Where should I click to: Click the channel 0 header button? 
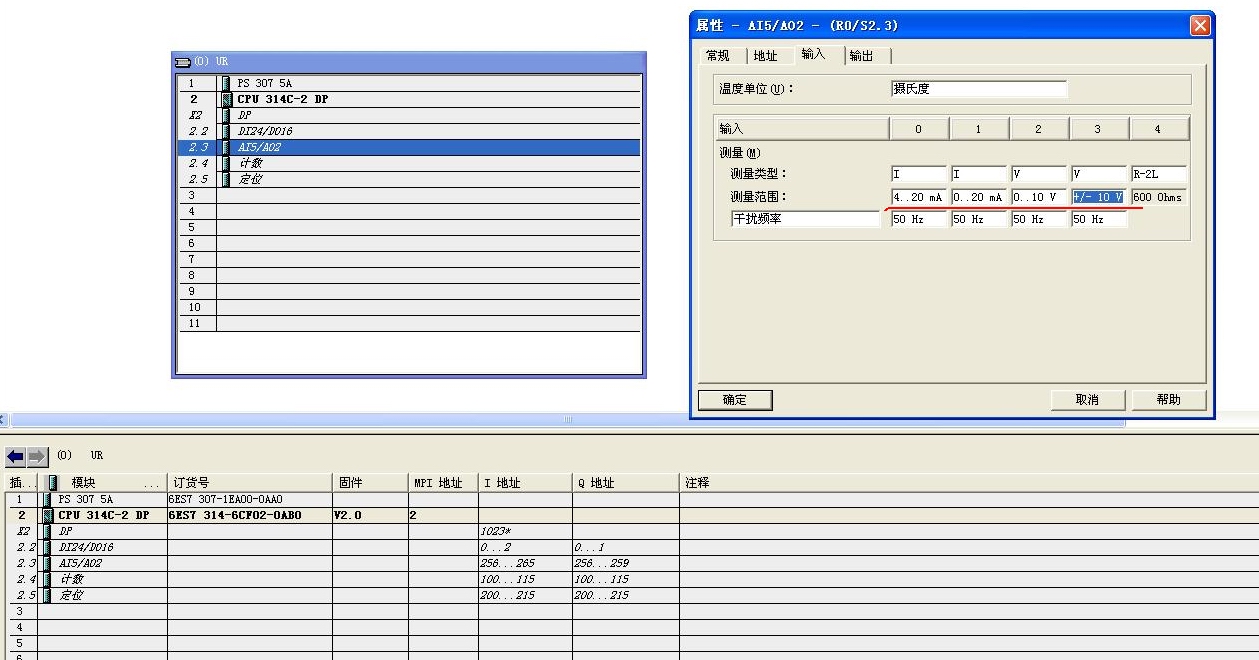[x=919, y=128]
